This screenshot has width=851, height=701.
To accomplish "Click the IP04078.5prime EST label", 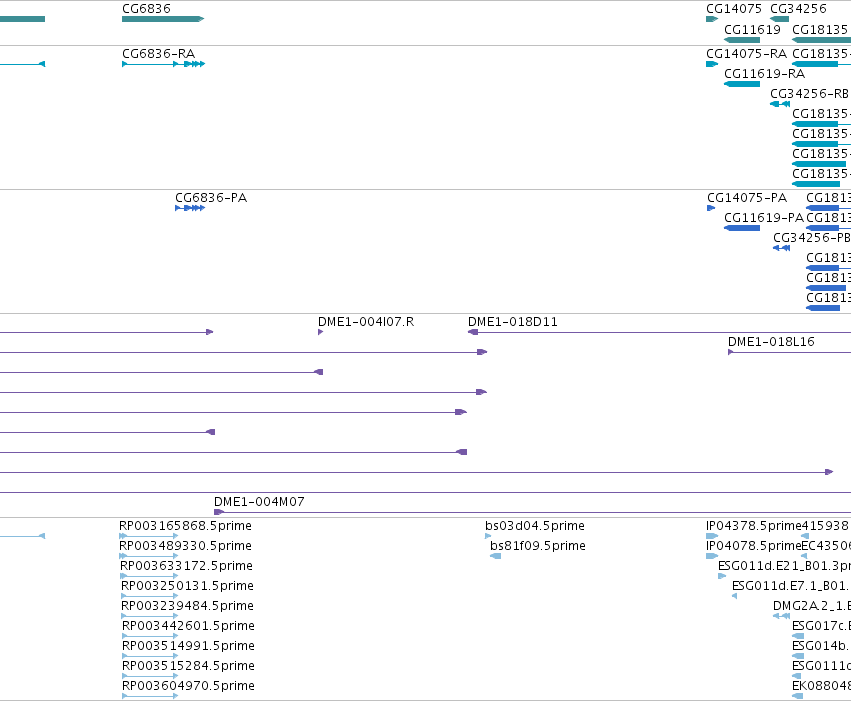I will click(753, 546).
